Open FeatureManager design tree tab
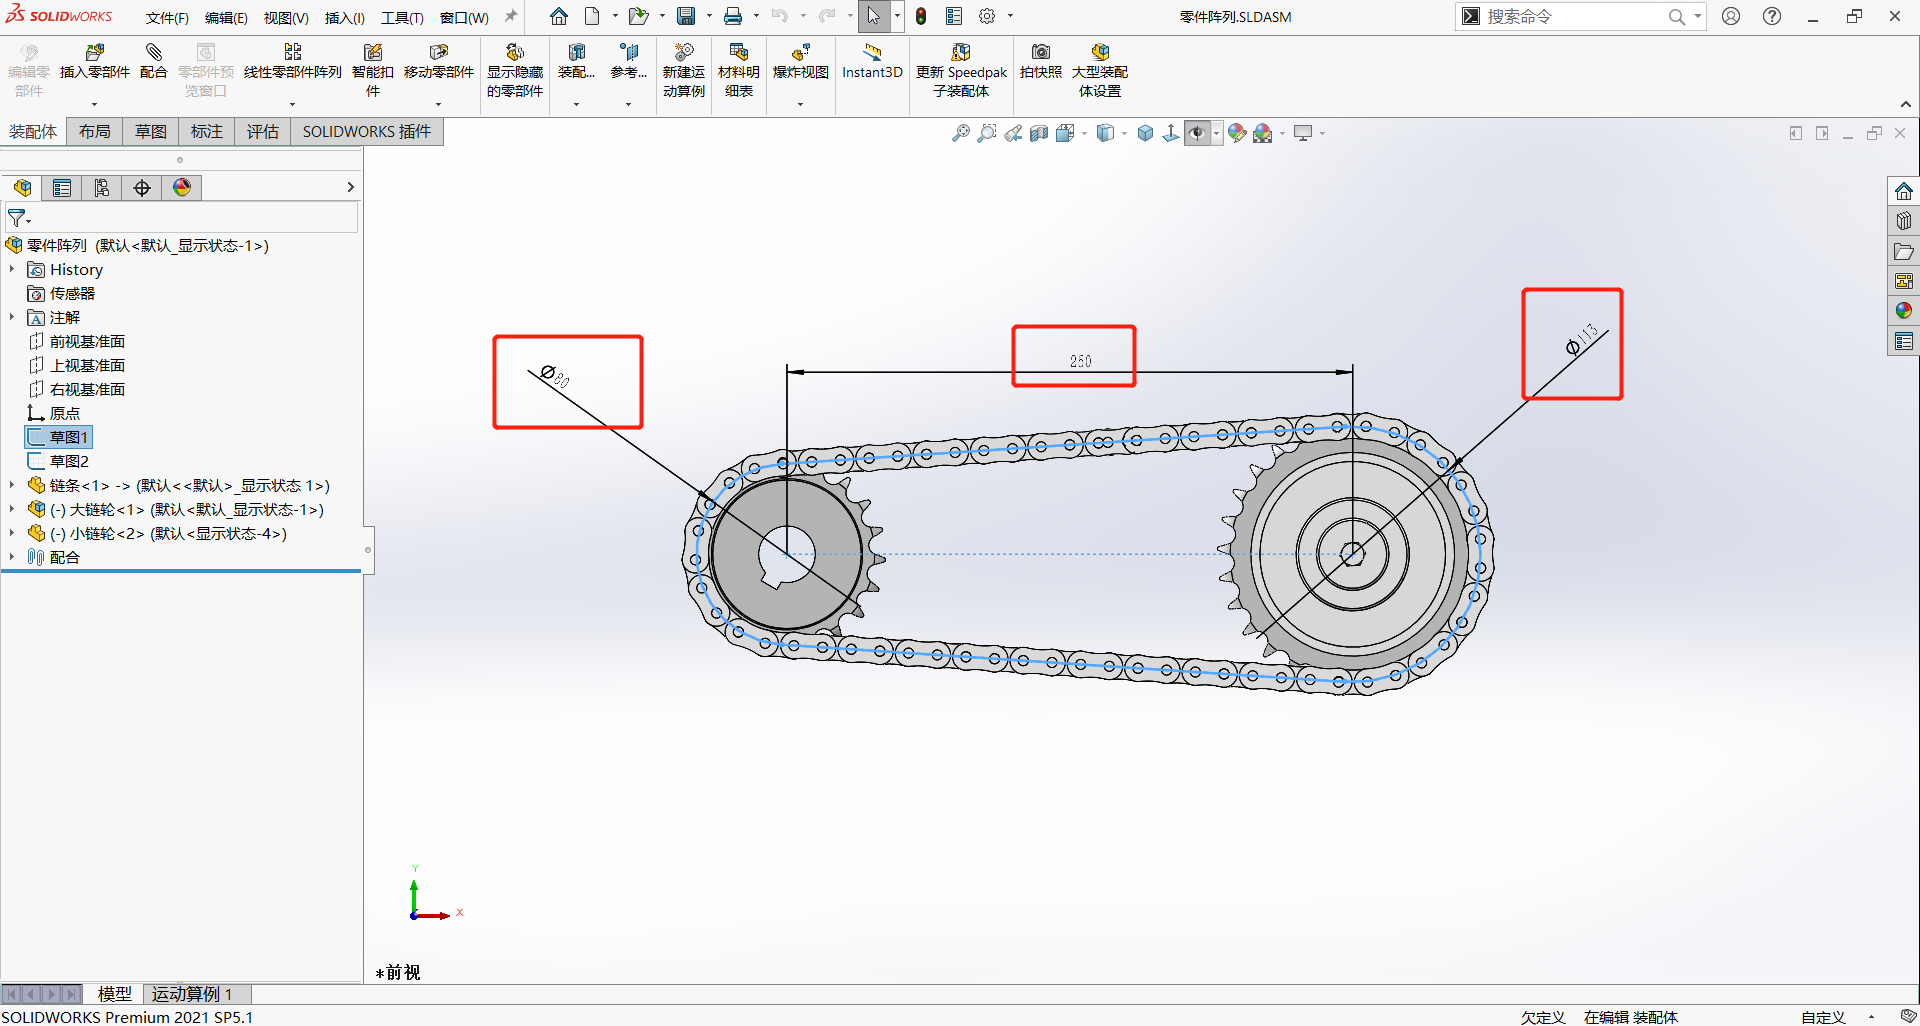This screenshot has width=1920, height=1026. tap(22, 188)
